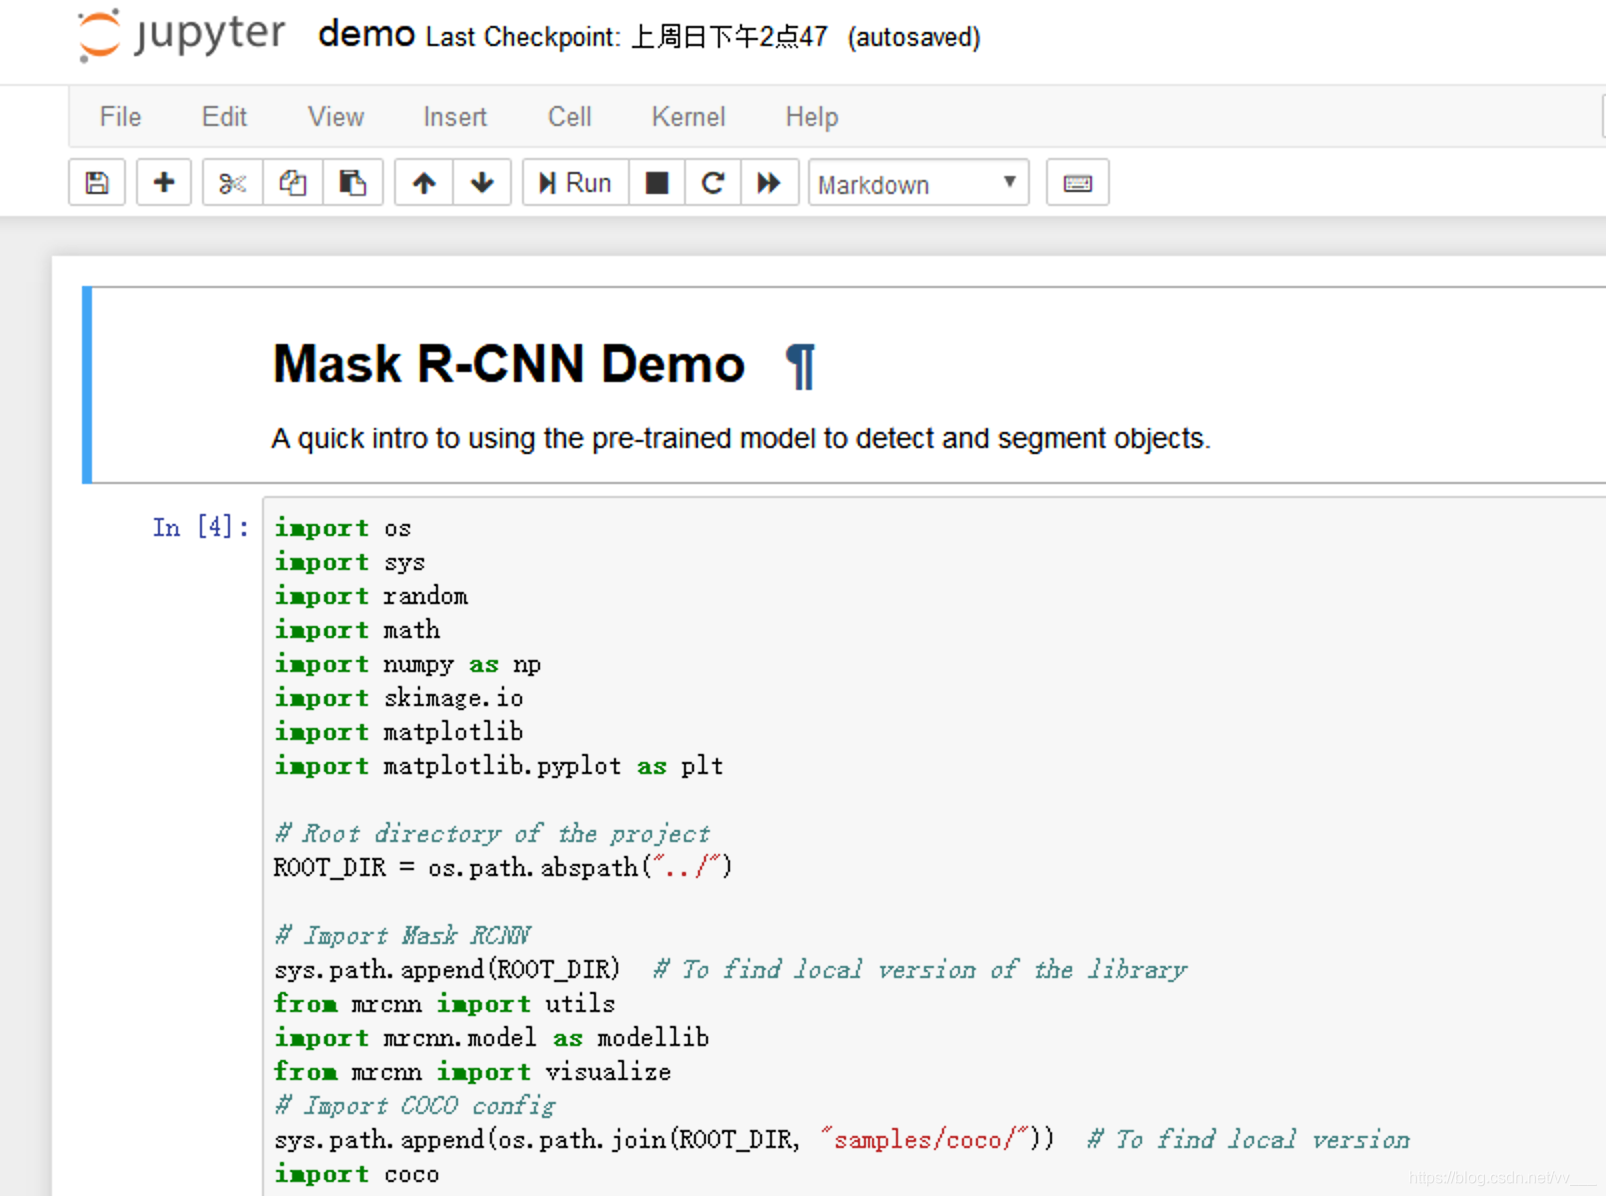Click the 'from mrcnn import utils' line
The image size is (1606, 1196).
445,1004
